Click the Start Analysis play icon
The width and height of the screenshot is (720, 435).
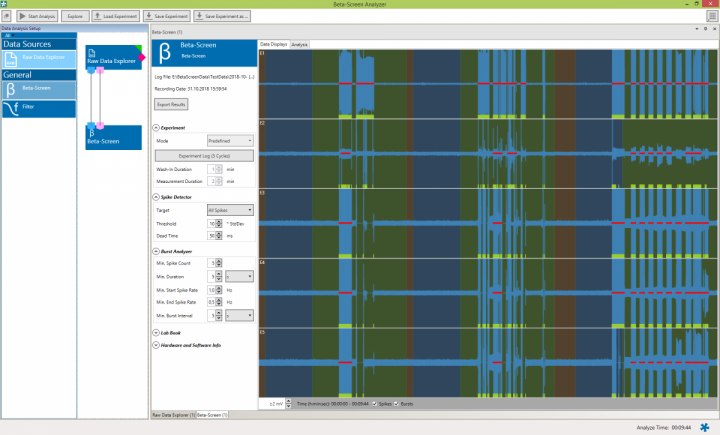(23, 17)
